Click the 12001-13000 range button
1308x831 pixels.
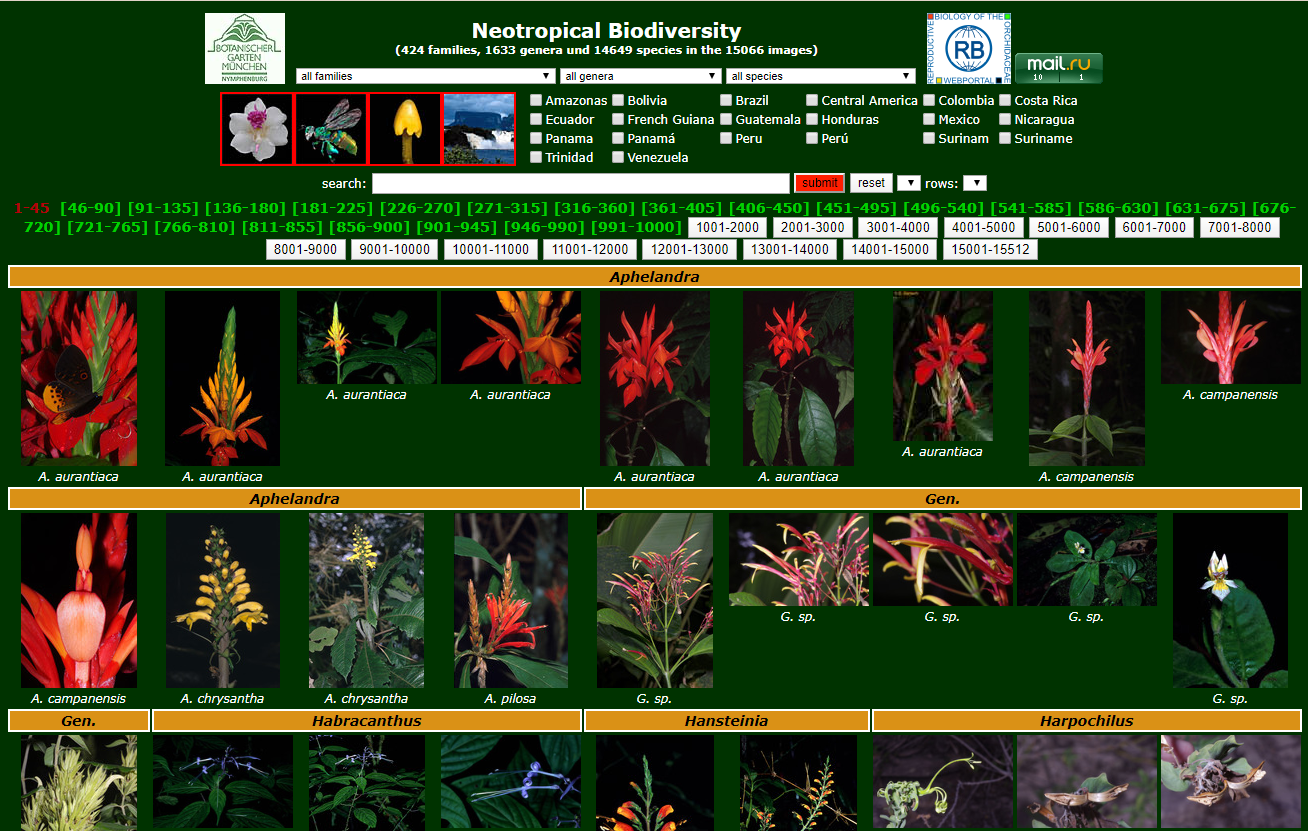(x=690, y=249)
